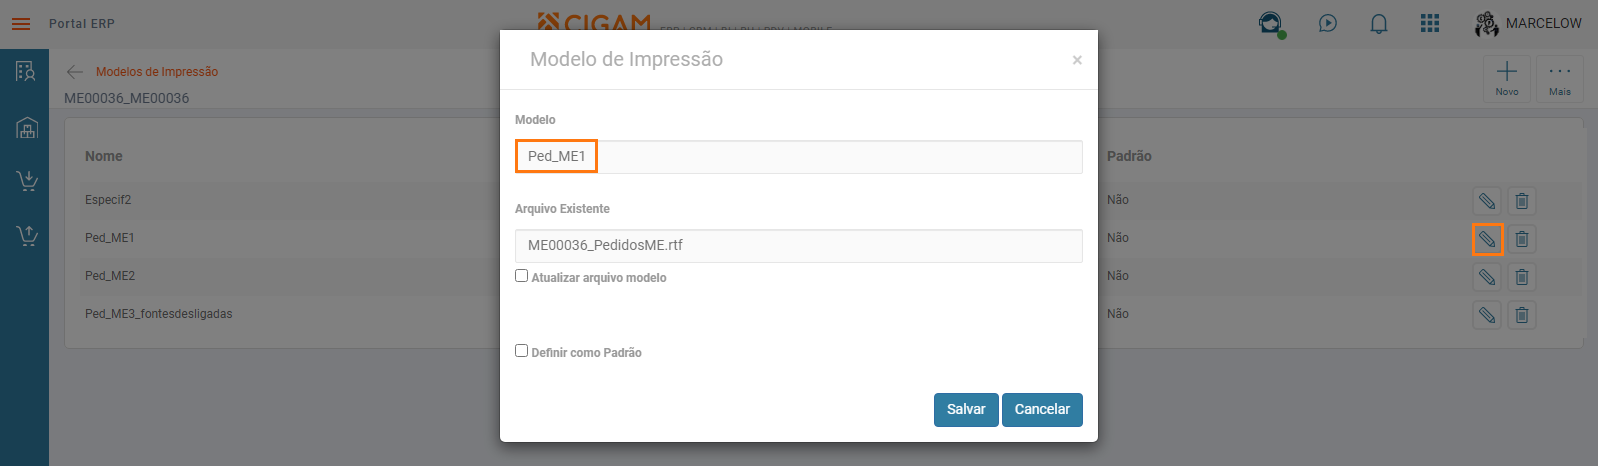This screenshot has width=1598, height=466.
Task: Edit the Ped_ME1 row with pencil icon
Action: (x=1487, y=239)
